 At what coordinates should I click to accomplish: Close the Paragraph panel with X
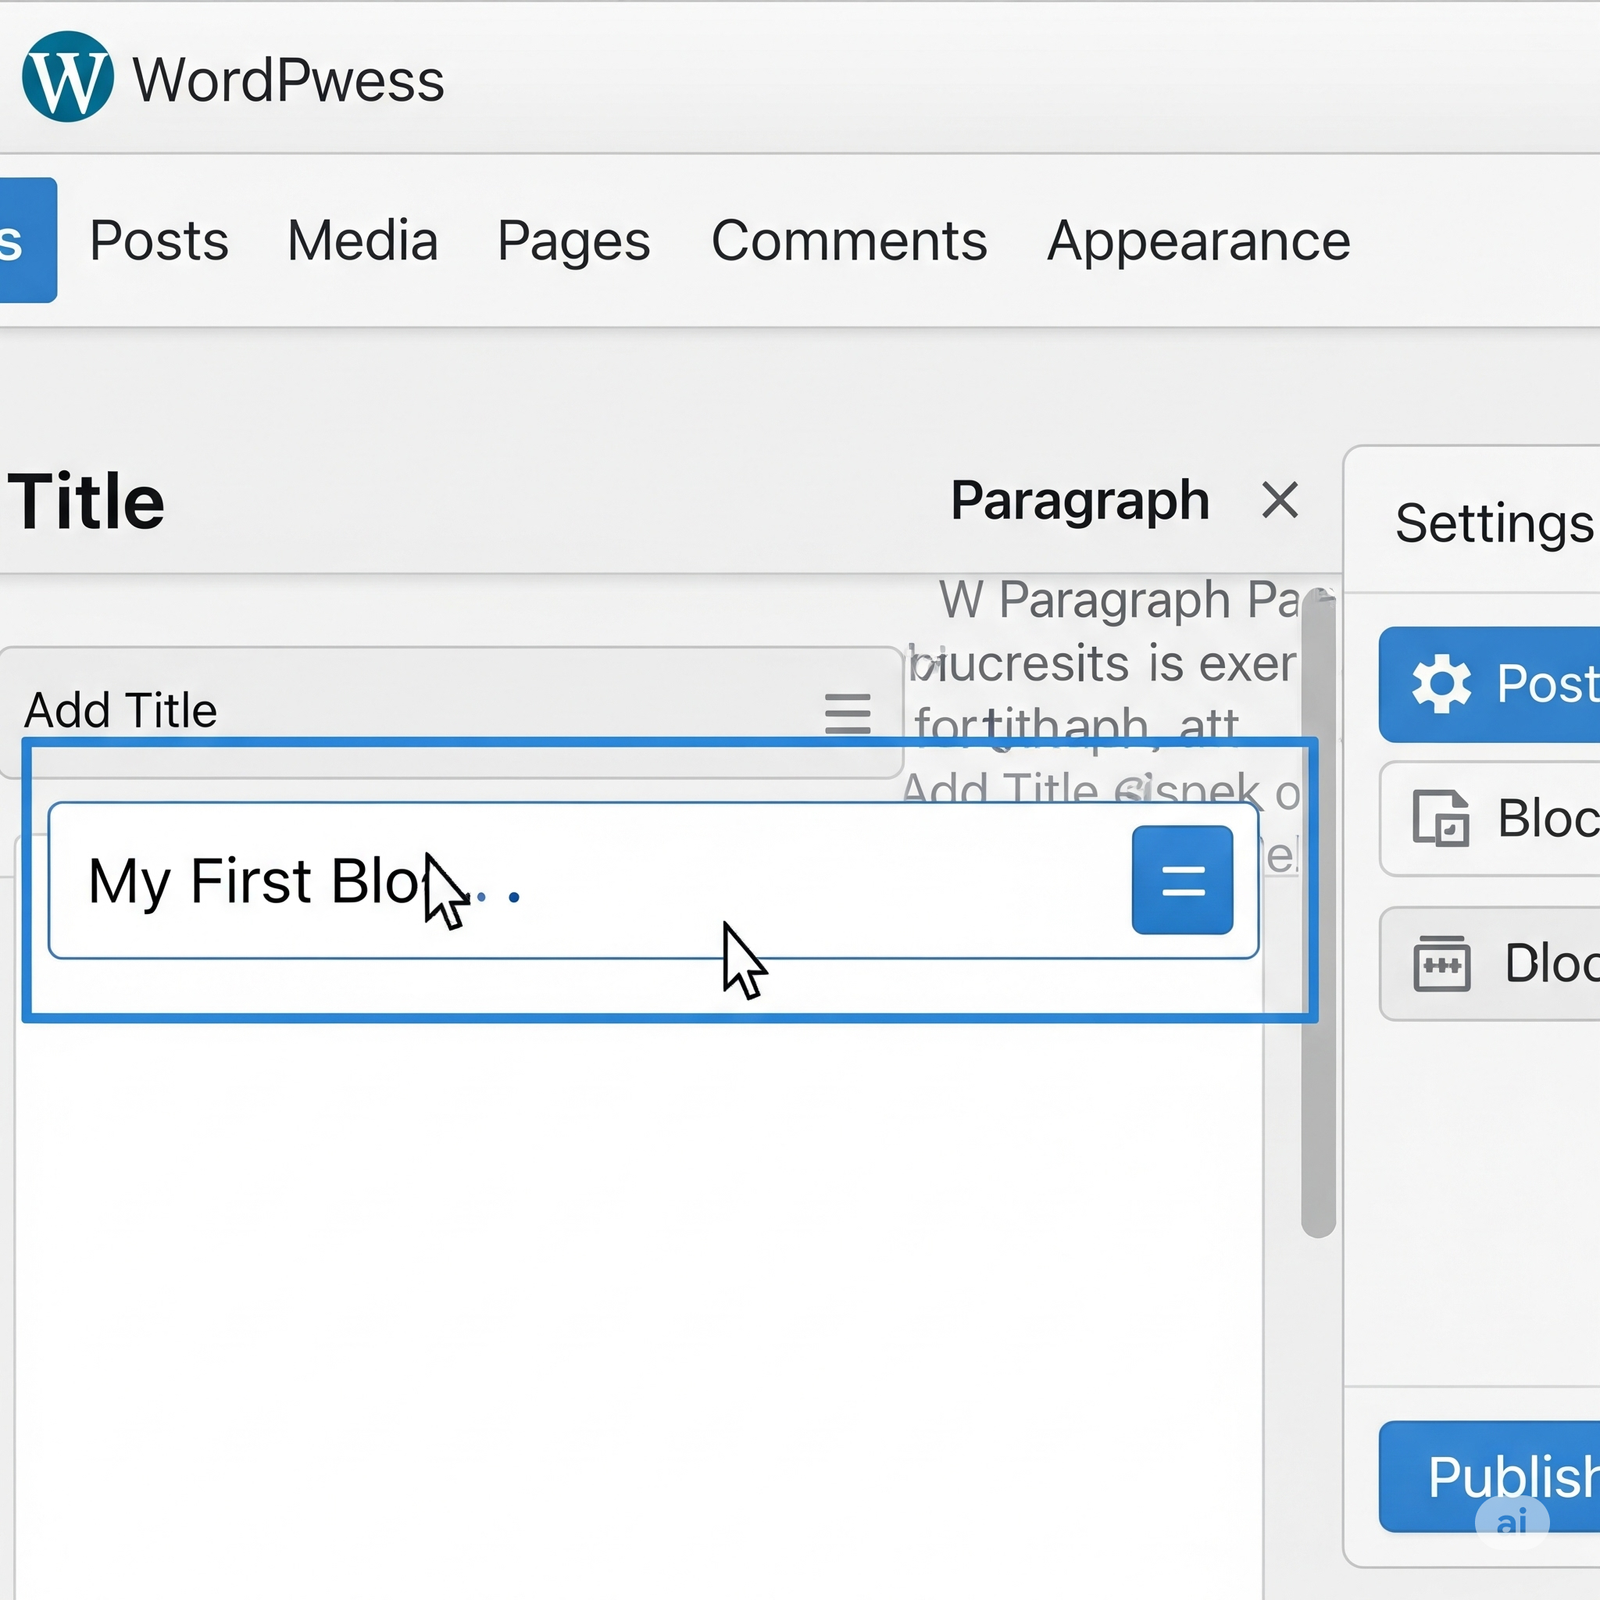tap(1280, 500)
